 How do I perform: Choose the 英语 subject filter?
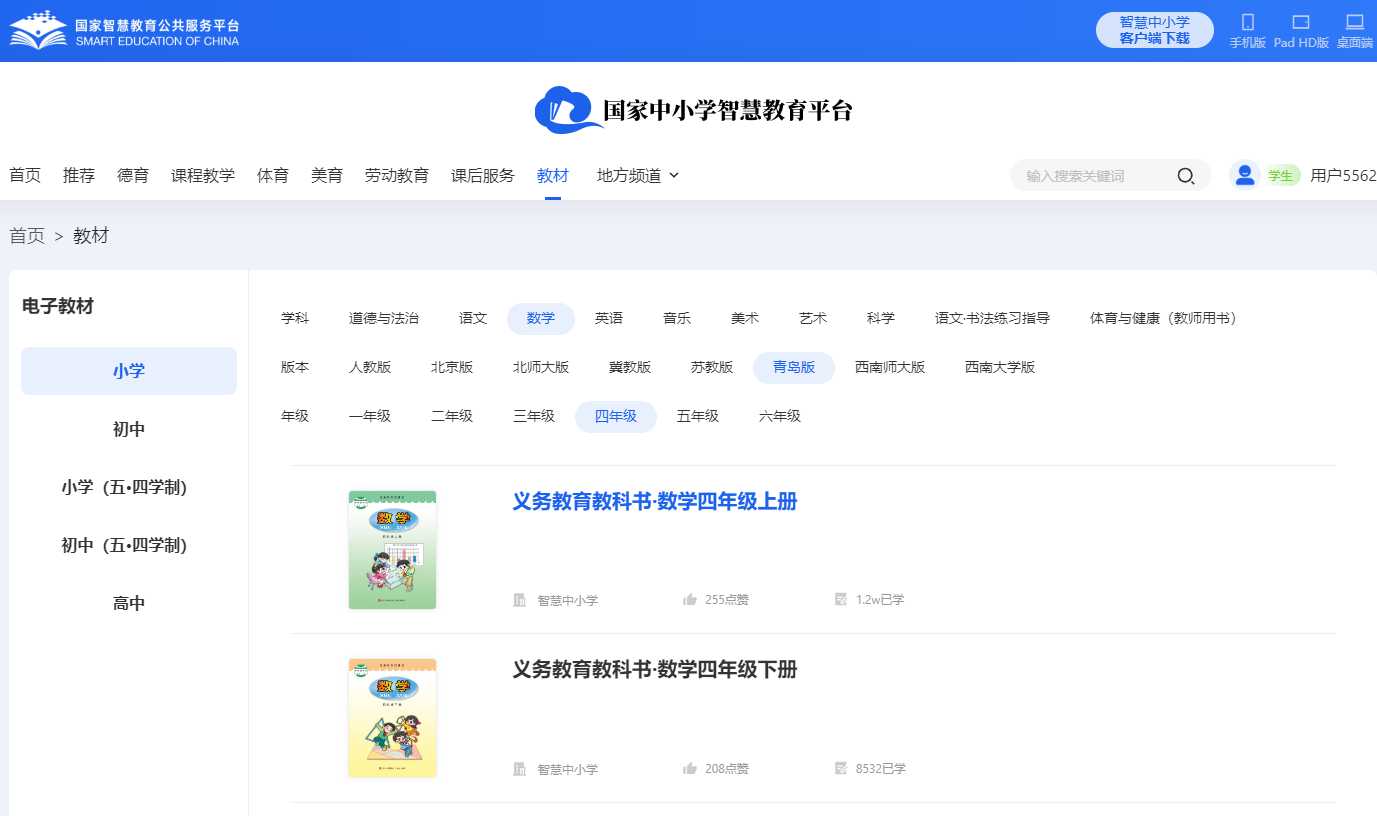[609, 318]
